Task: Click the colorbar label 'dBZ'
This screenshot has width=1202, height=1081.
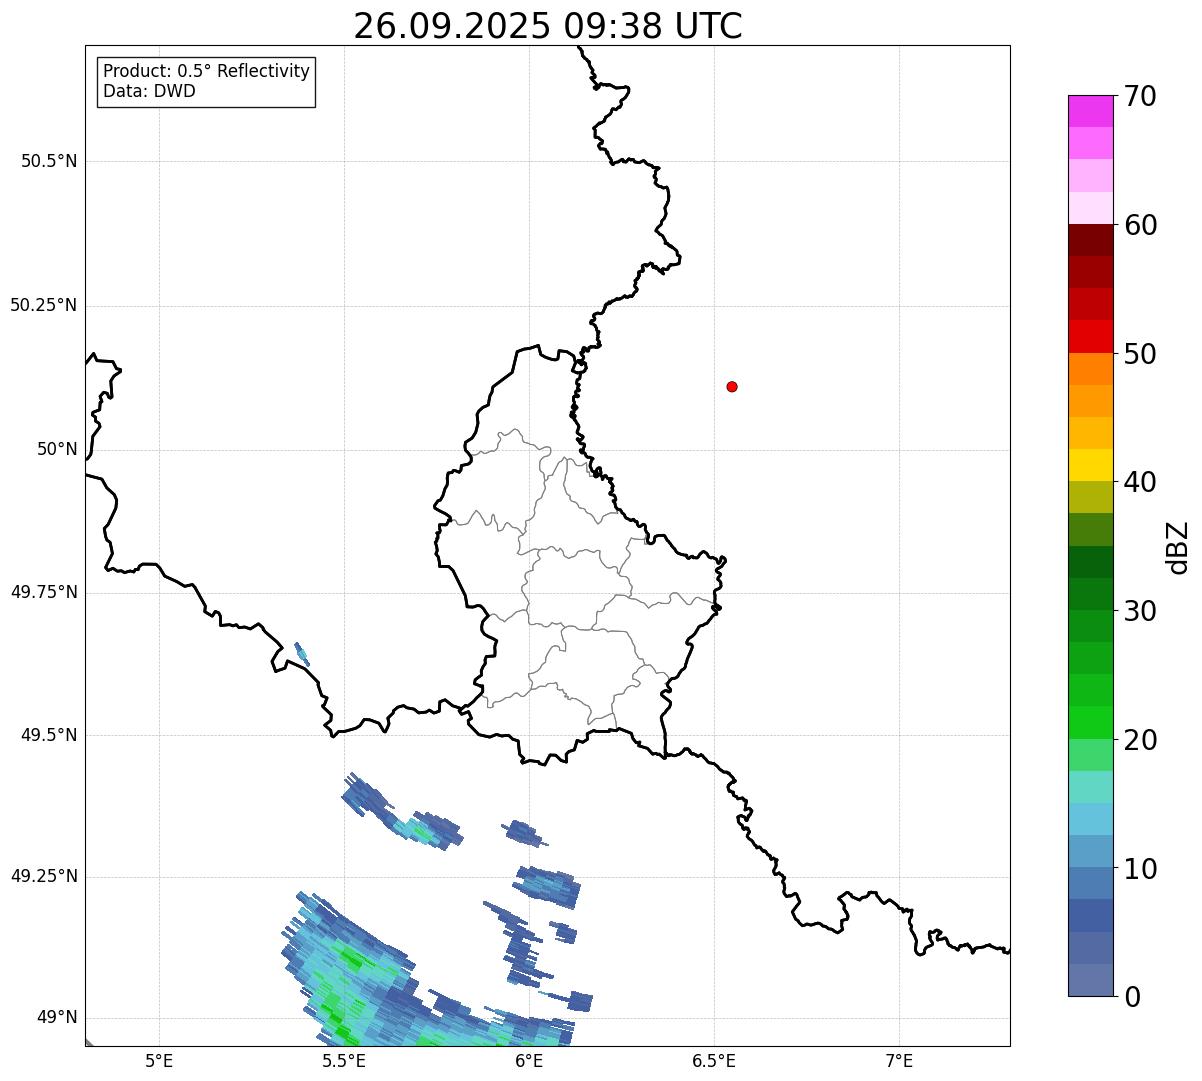Action: point(1178,547)
